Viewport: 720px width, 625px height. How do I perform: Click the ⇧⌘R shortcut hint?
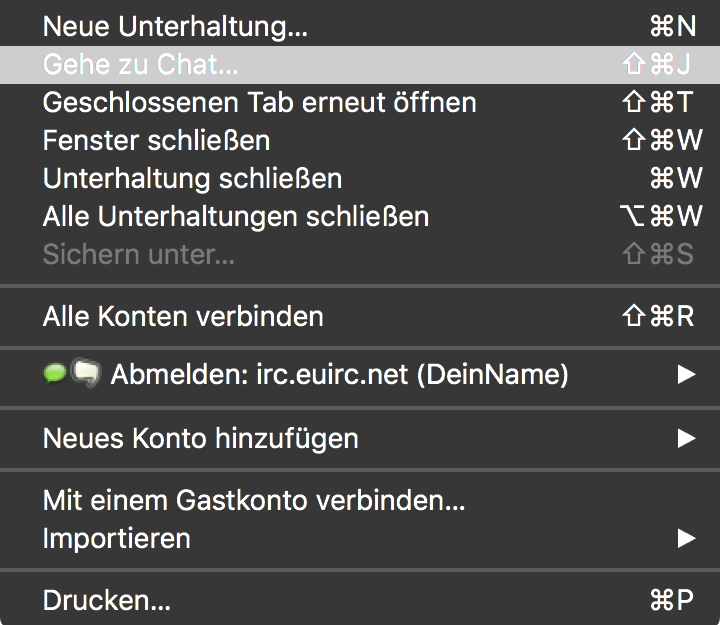(x=657, y=316)
